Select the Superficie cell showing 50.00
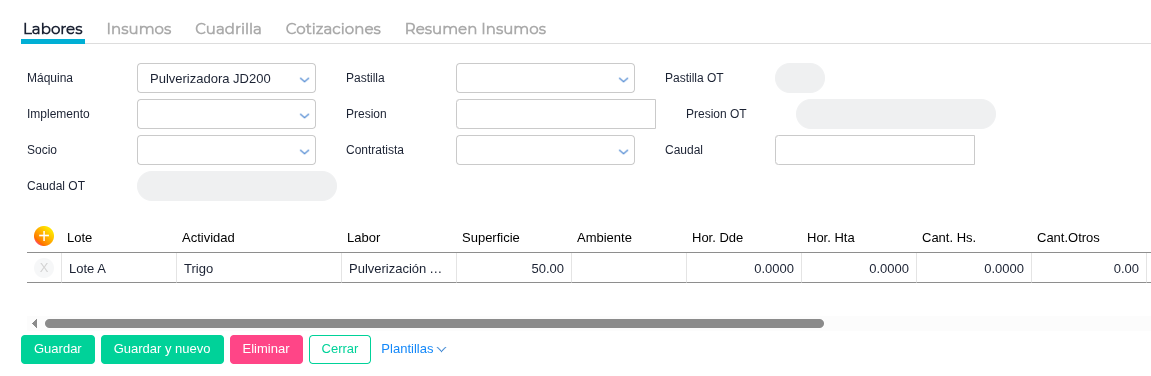 click(514, 268)
